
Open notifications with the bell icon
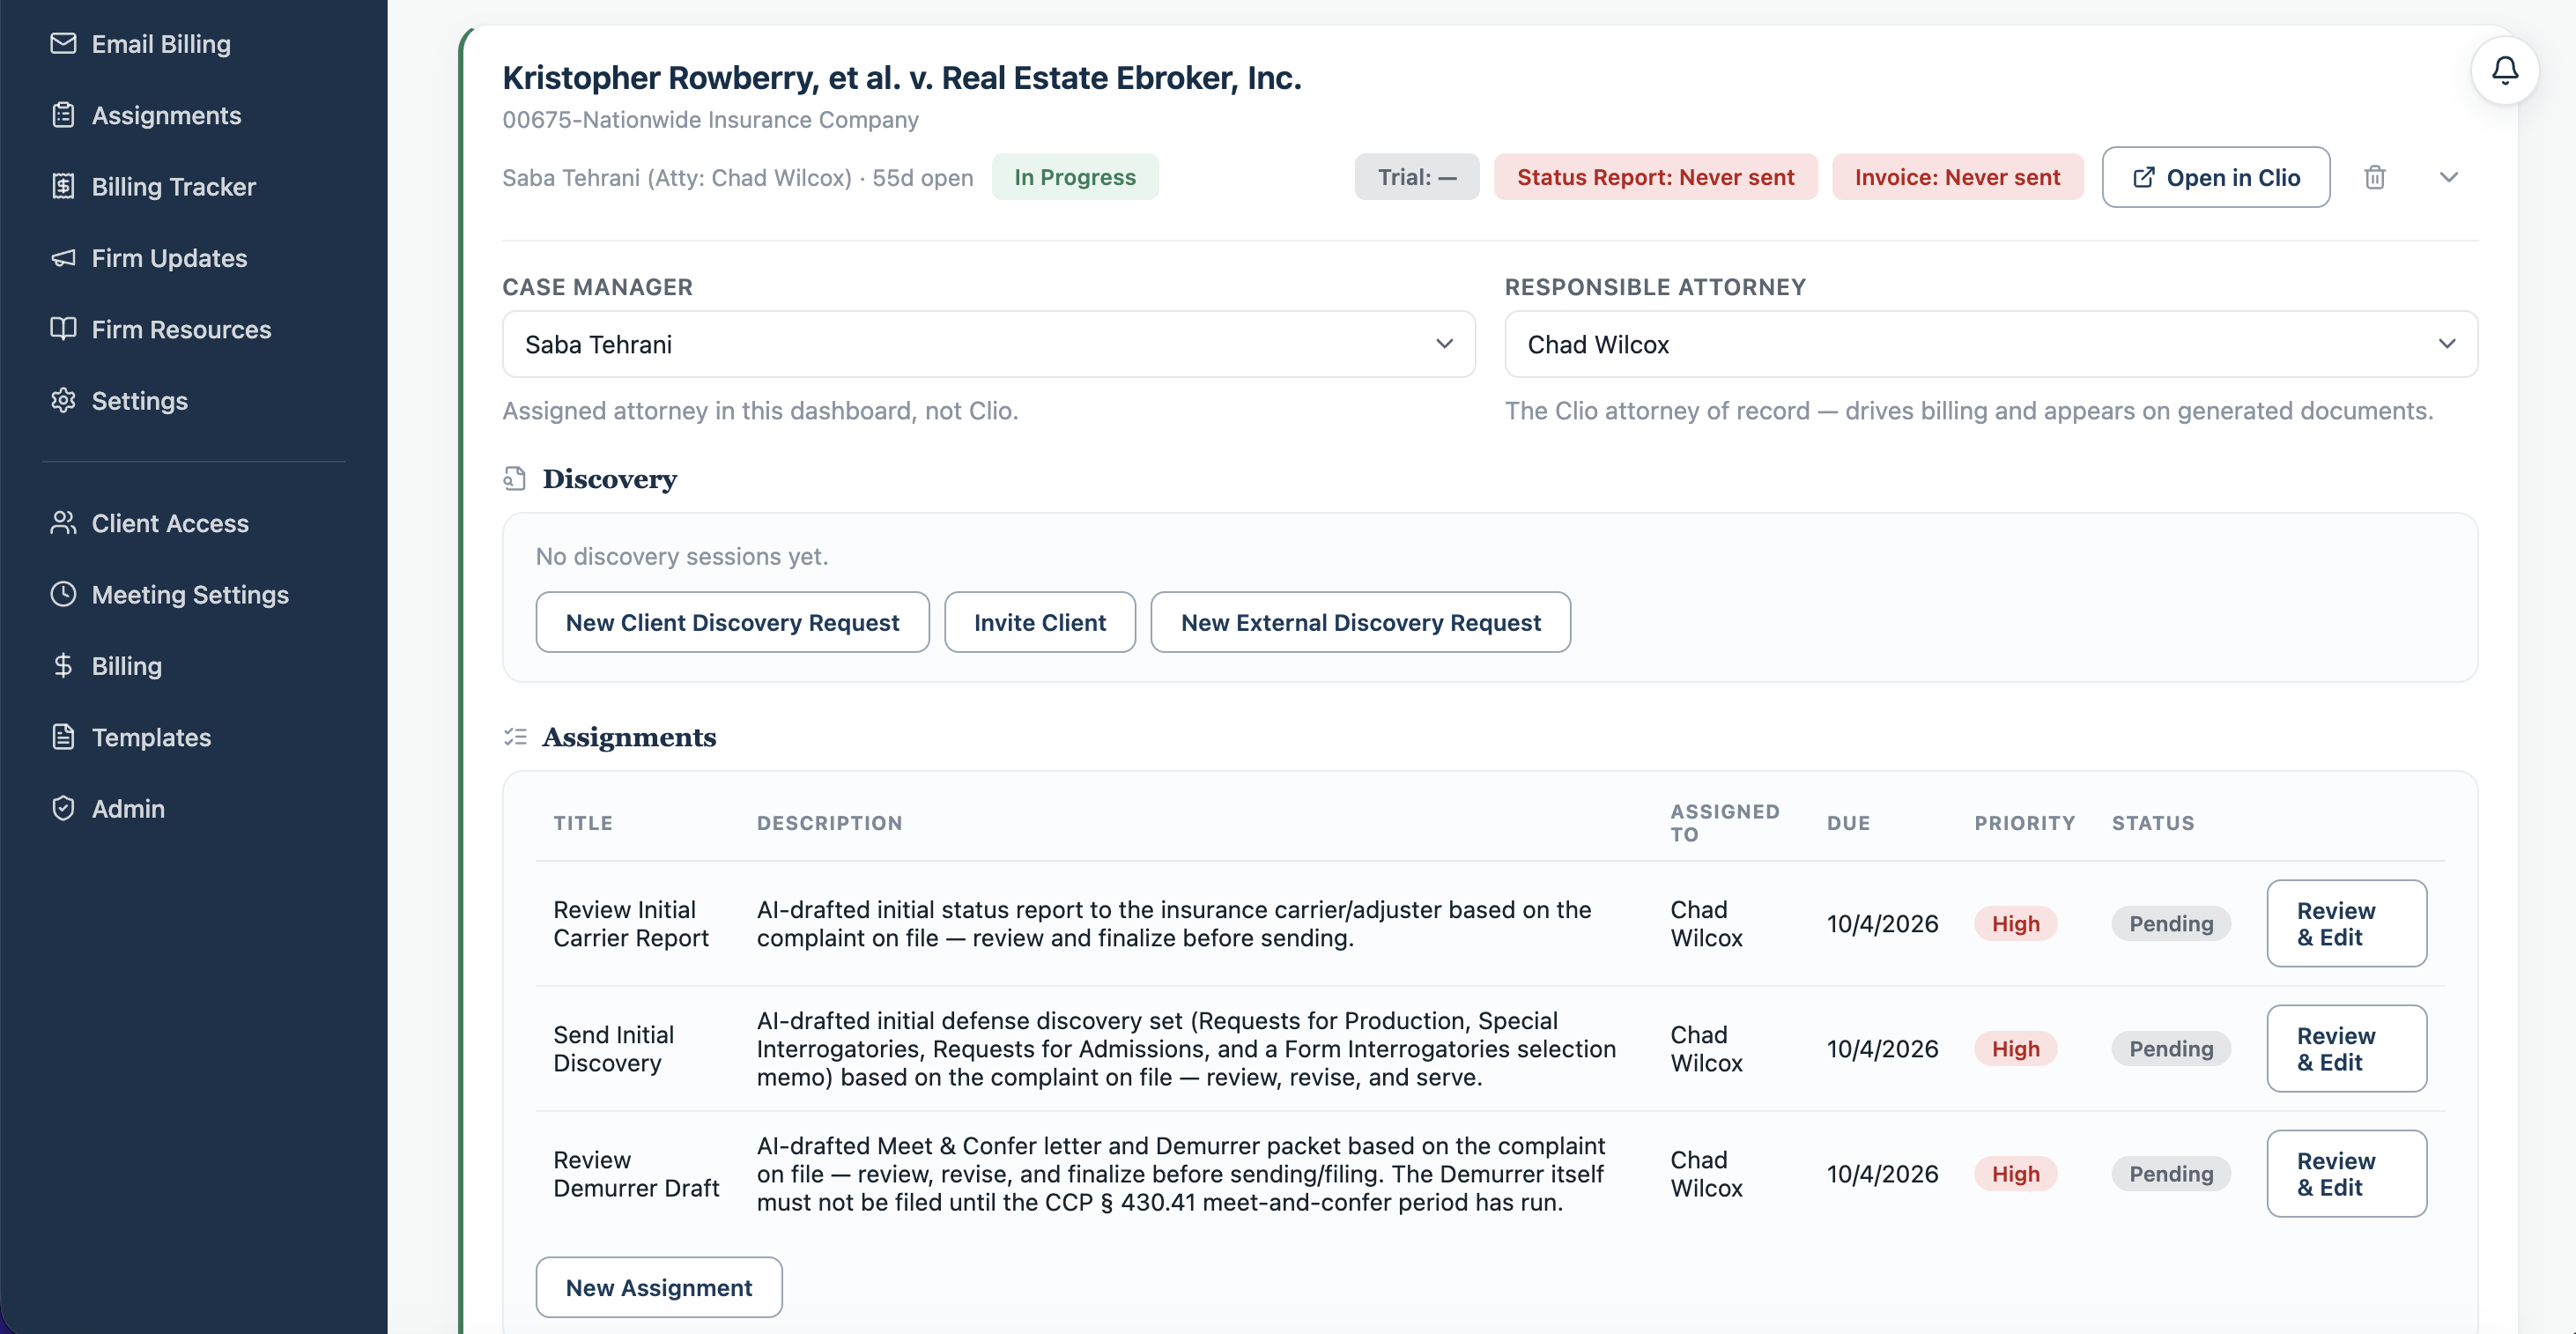tap(2504, 70)
